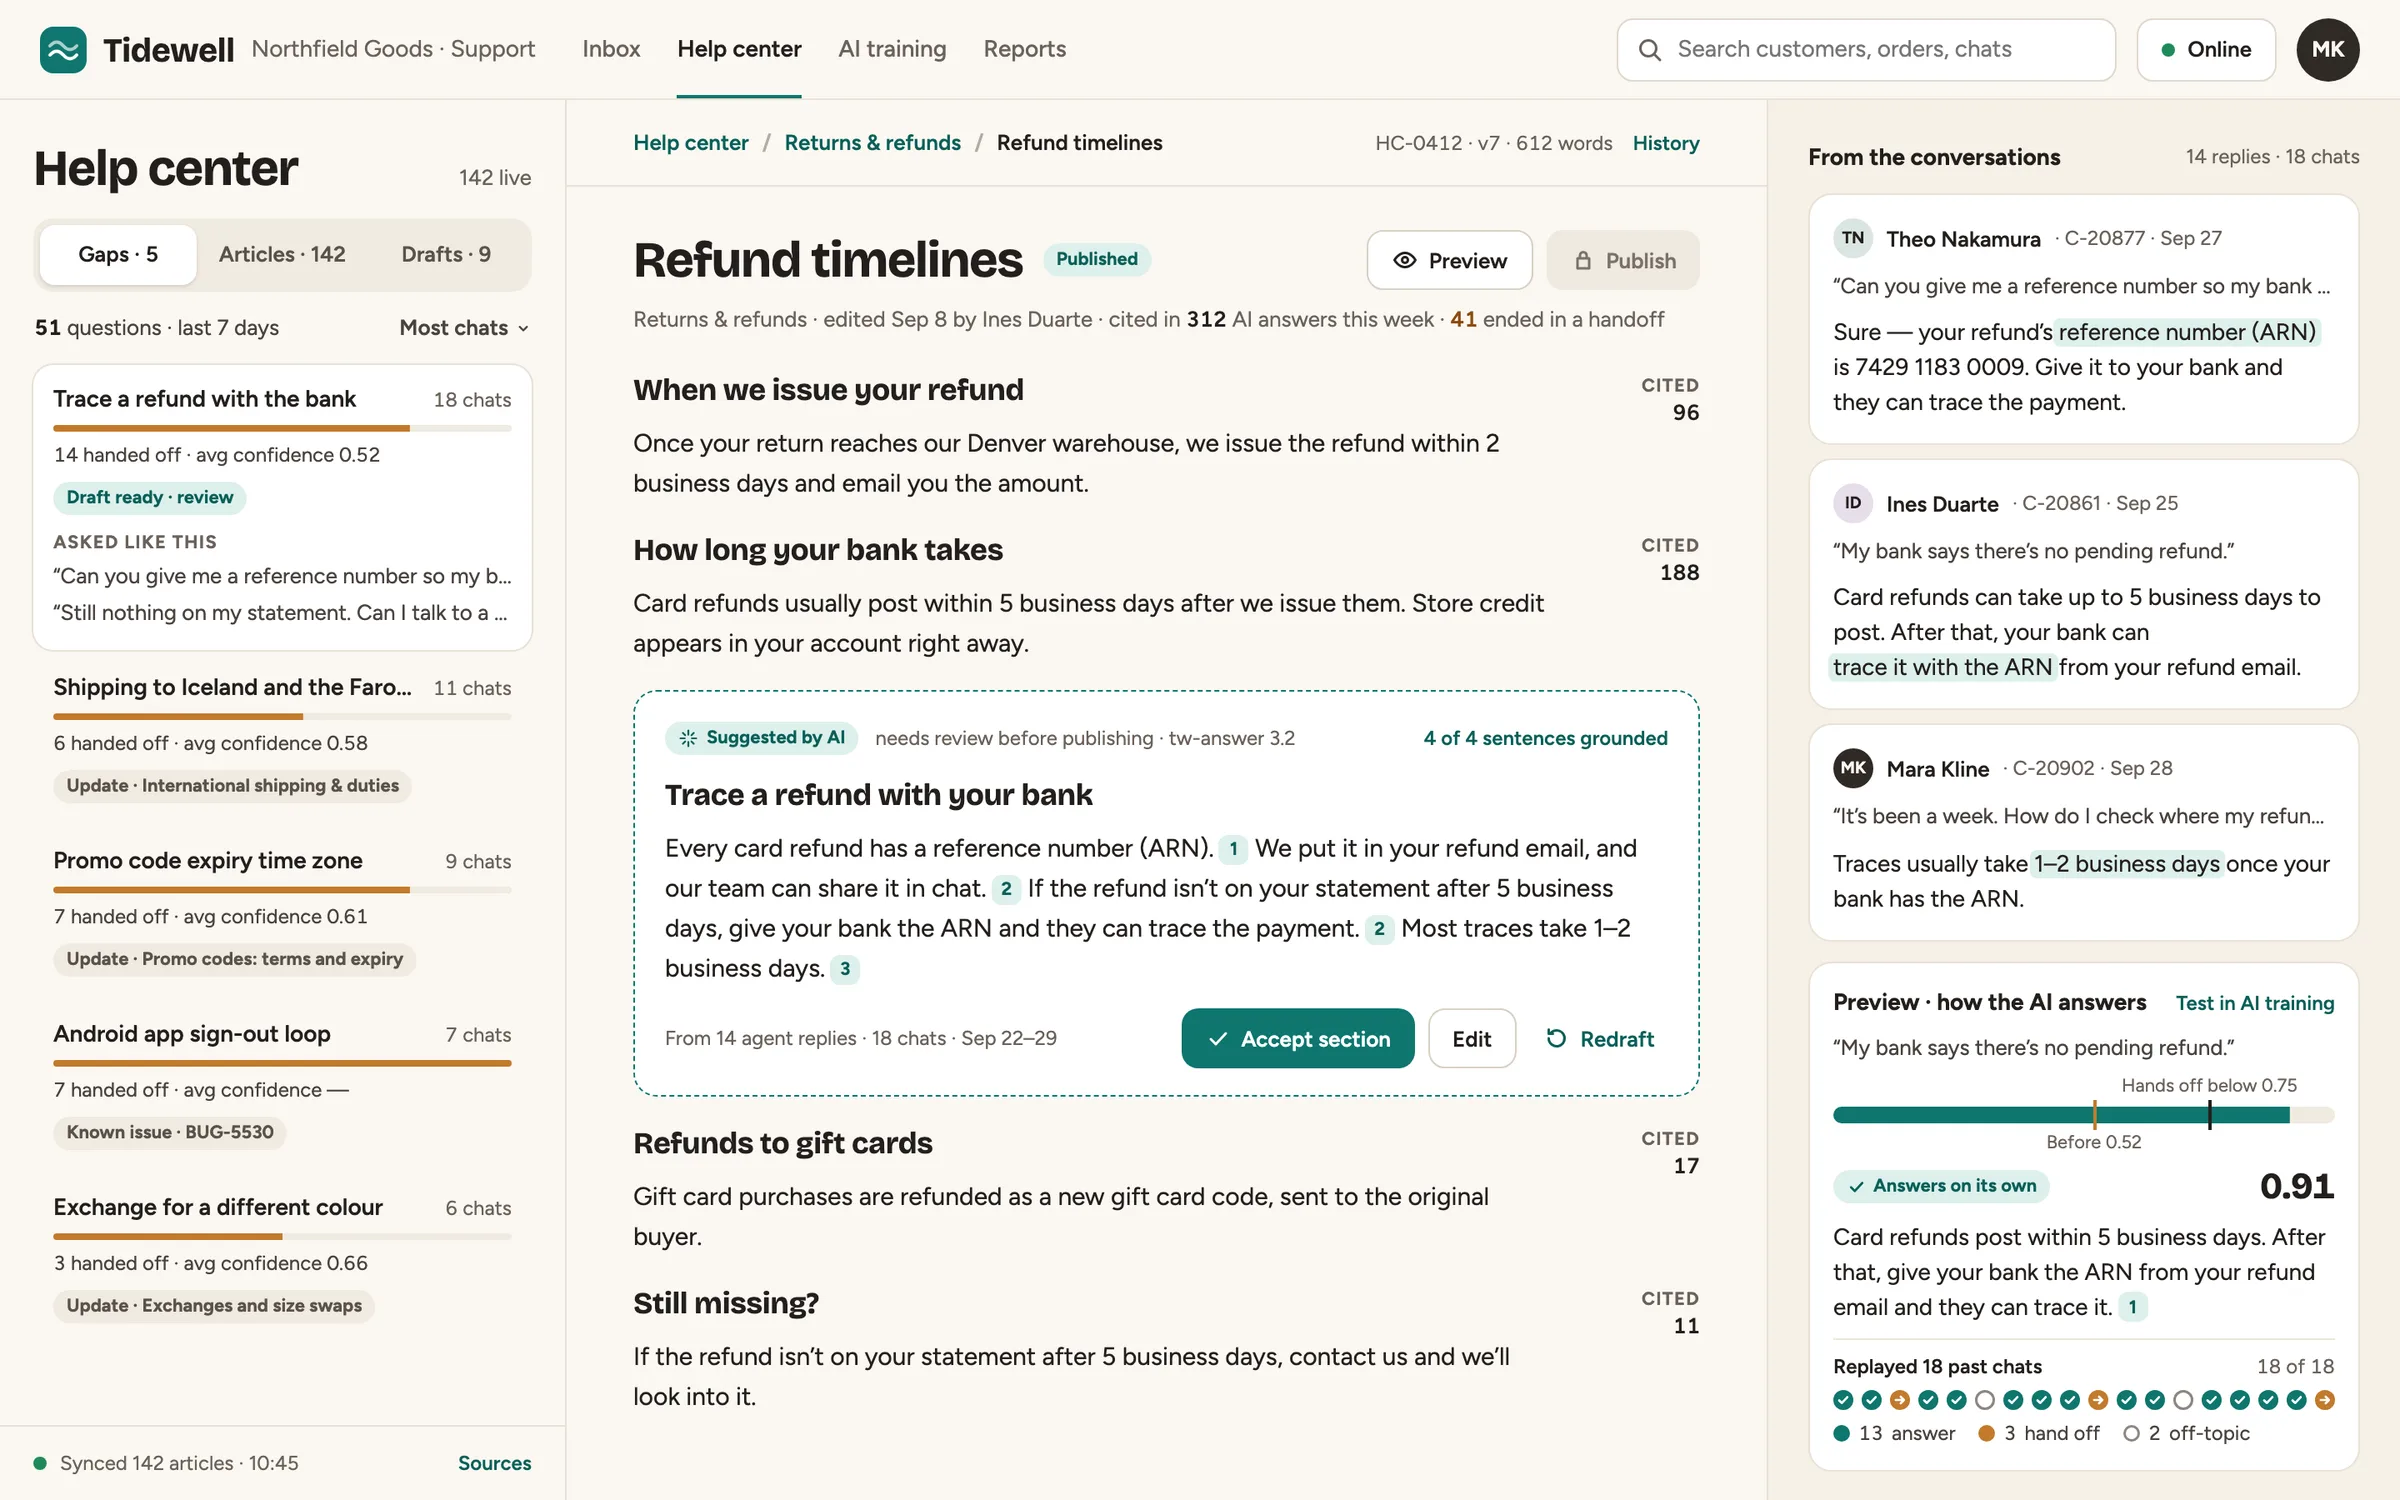Toggle the Online status button

coord(2206,49)
